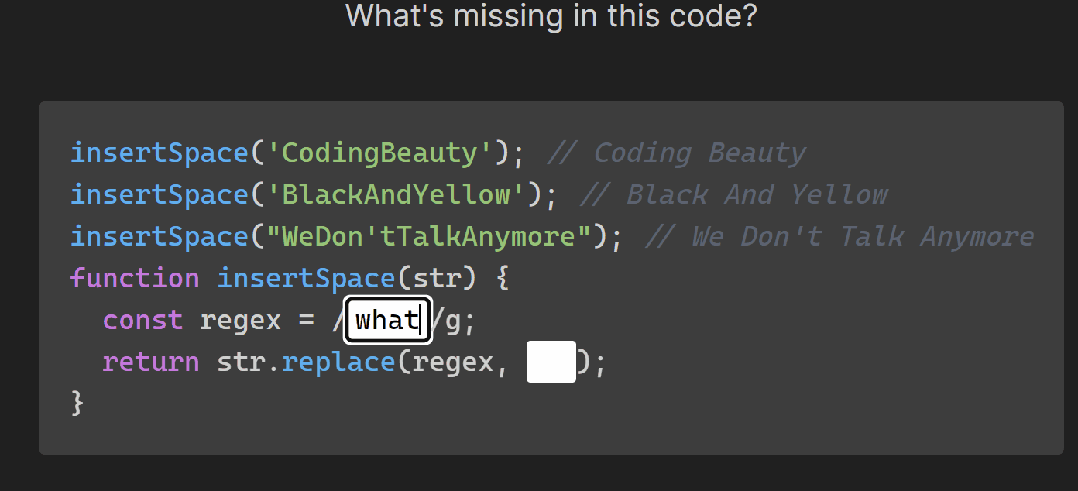Click the 'What's missing in this code?' heading
Viewport: 1078px width, 491px height.
pyautogui.click(x=551, y=16)
